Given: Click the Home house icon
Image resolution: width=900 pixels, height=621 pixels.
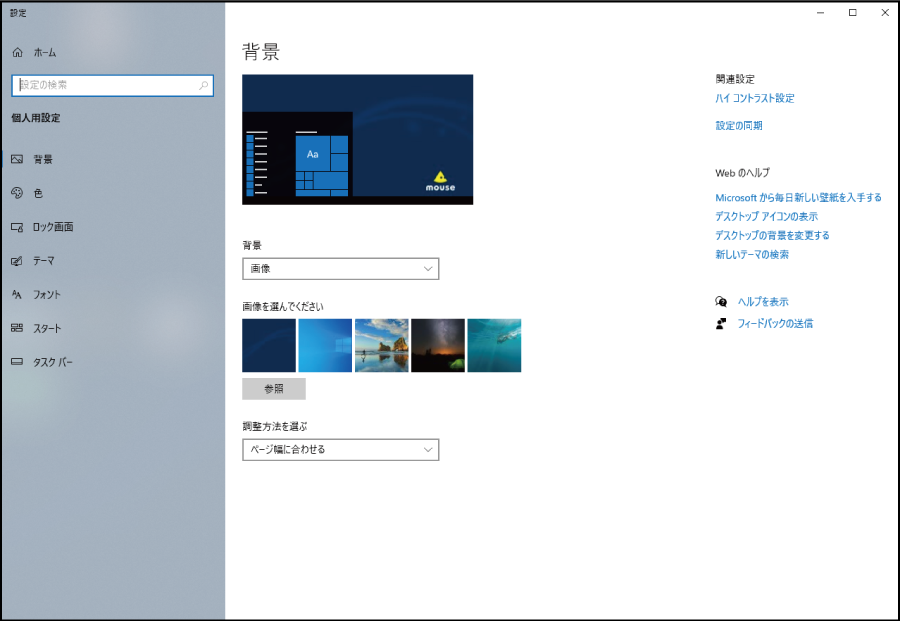Looking at the screenshot, I should (18, 52).
